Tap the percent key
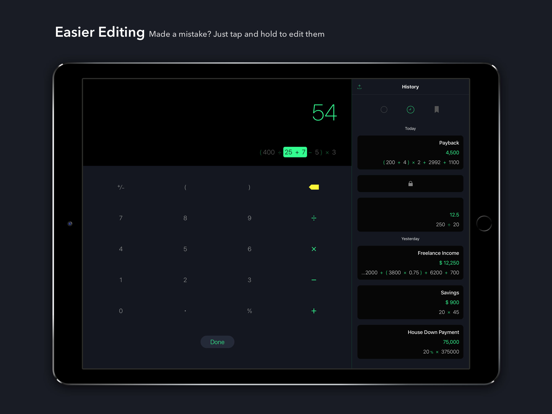This screenshot has height=414, width=552. [x=249, y=311]
